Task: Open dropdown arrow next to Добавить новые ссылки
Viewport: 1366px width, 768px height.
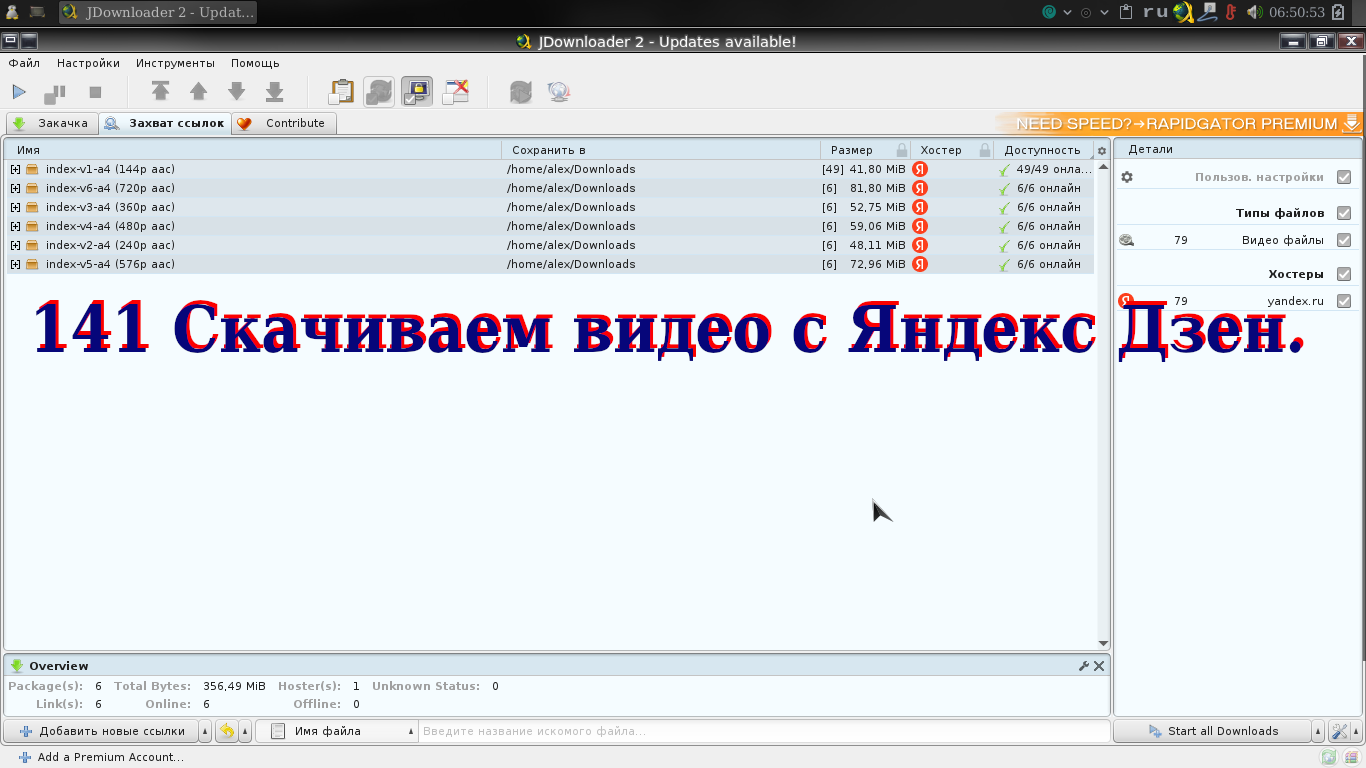Action: point(206,731)
